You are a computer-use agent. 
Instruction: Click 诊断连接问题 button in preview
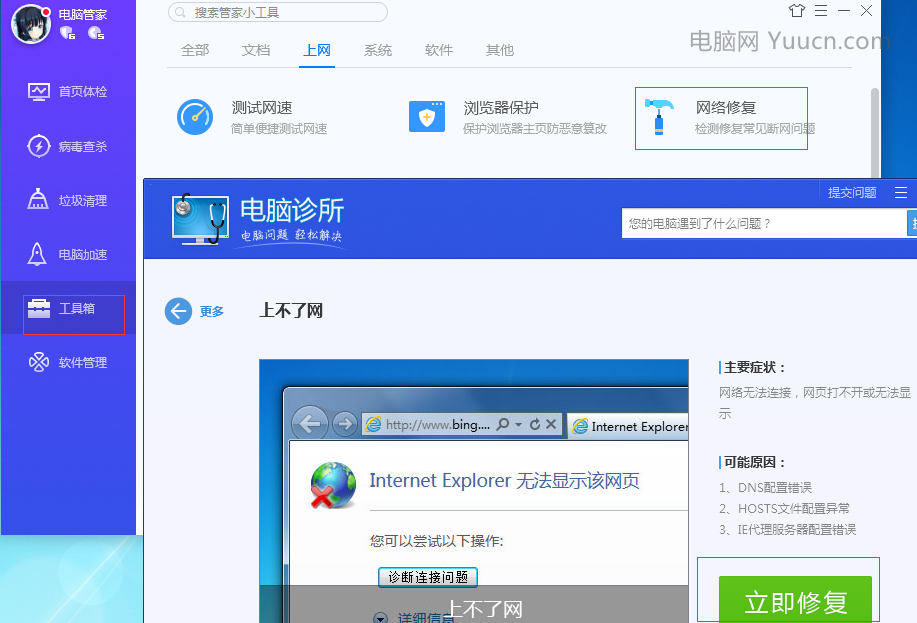(x=428, y=577)
